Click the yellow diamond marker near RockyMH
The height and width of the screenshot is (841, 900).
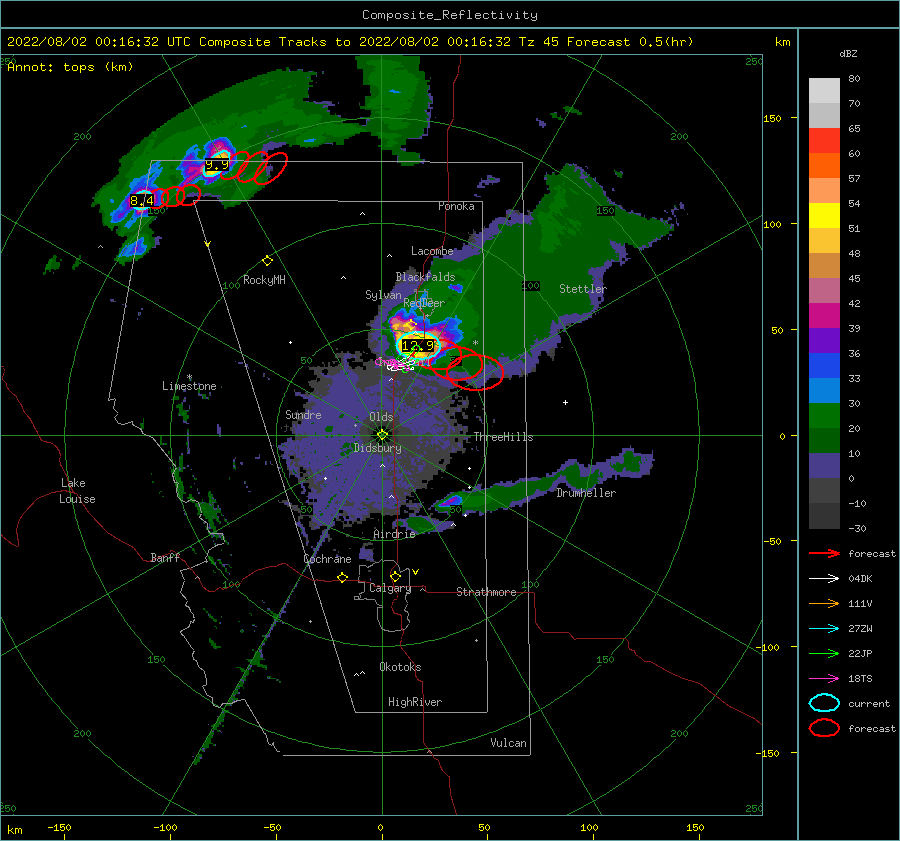pos(267,261)
